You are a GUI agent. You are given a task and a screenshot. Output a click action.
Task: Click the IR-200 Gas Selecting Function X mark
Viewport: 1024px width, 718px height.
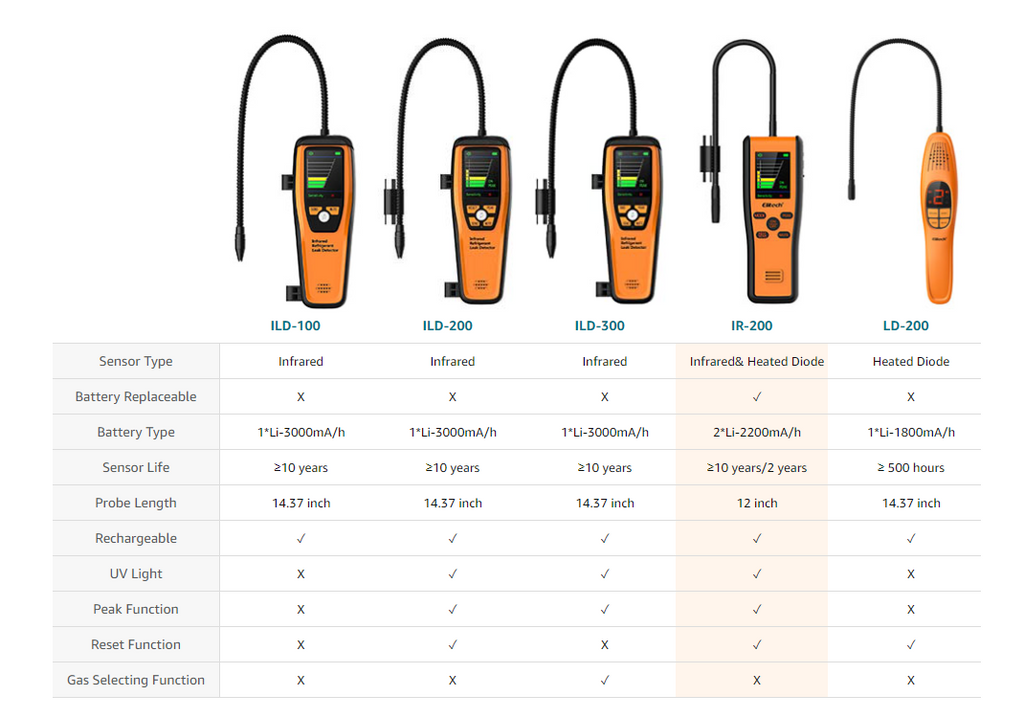point(757,680)
